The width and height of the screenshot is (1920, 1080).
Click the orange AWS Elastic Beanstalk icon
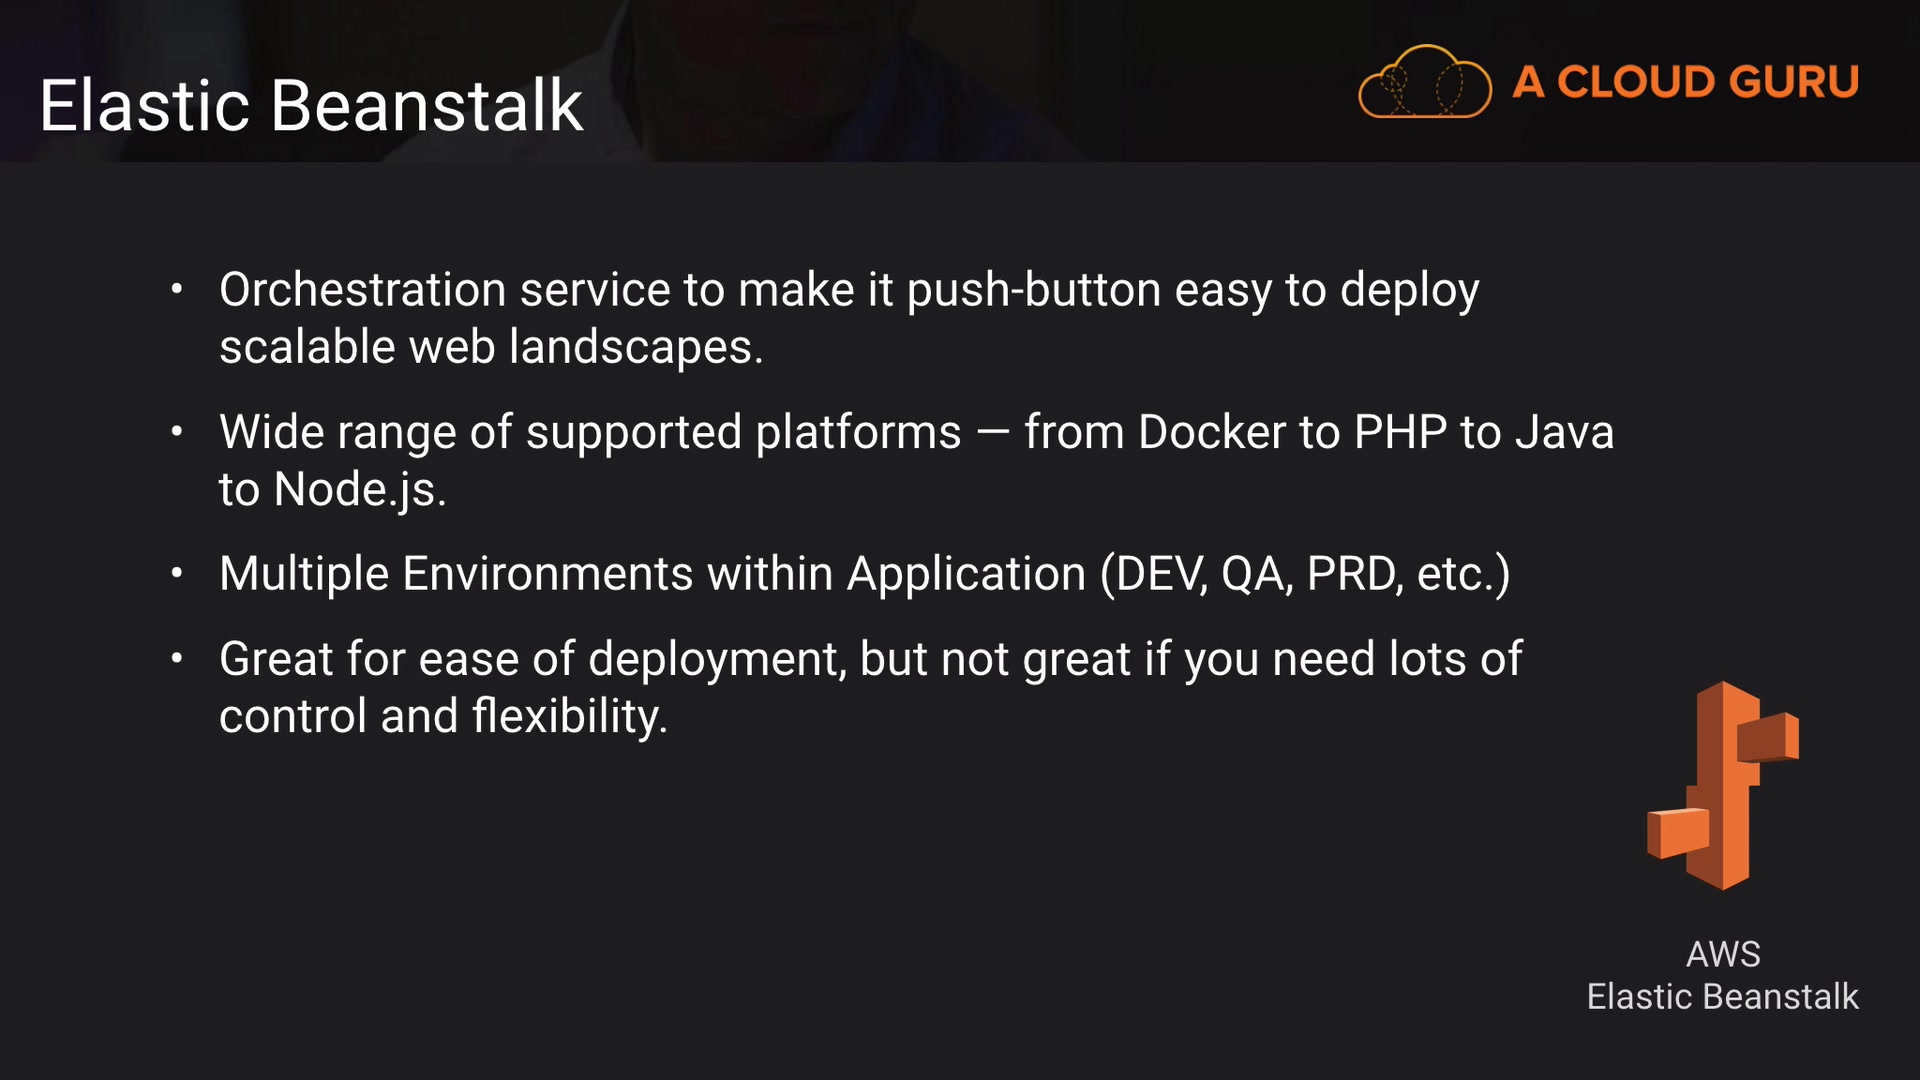1722,786
